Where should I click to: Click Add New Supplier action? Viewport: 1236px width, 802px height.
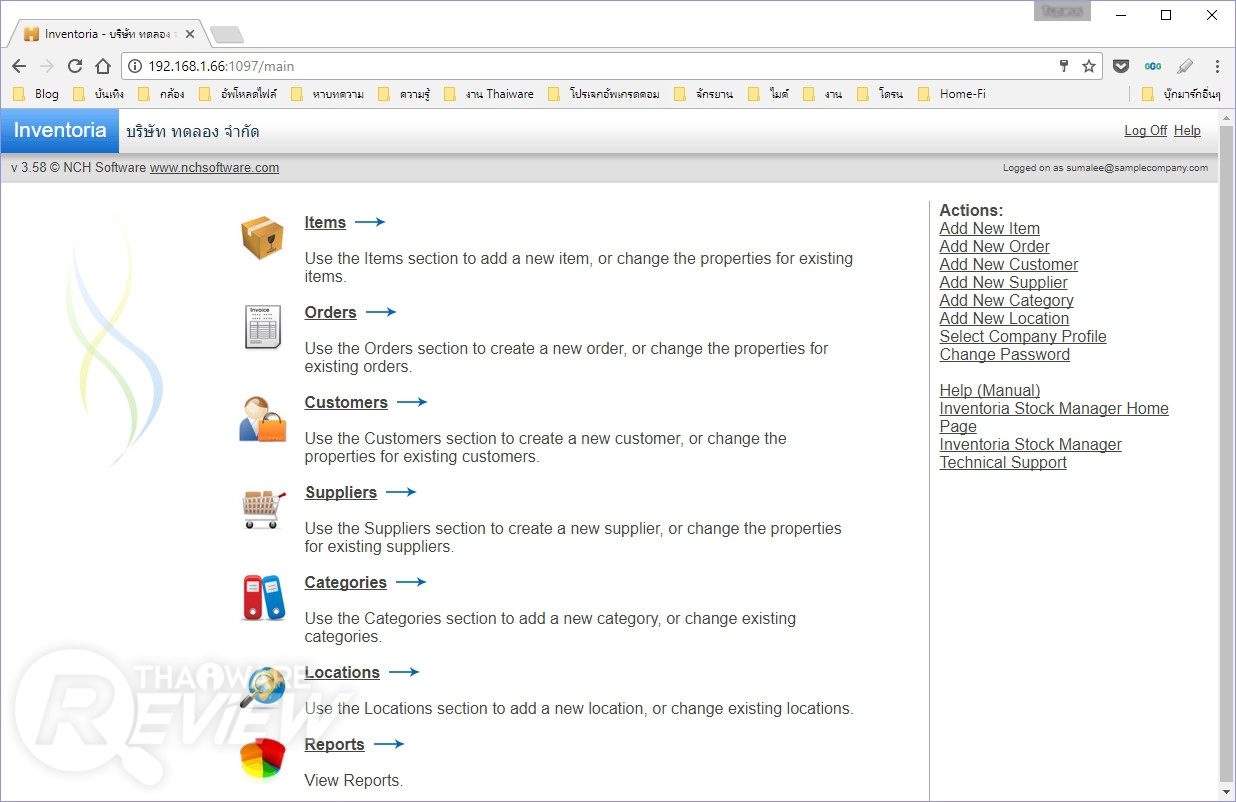point(1004,282)
